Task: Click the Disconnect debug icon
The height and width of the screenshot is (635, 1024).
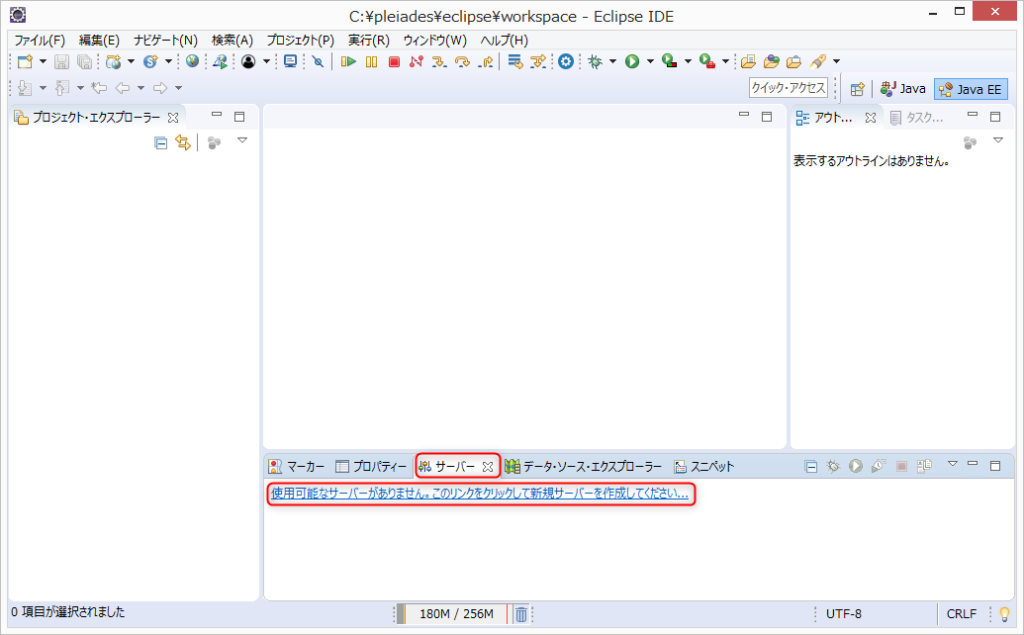Action: pyautogui.click(x=416, y=61)
